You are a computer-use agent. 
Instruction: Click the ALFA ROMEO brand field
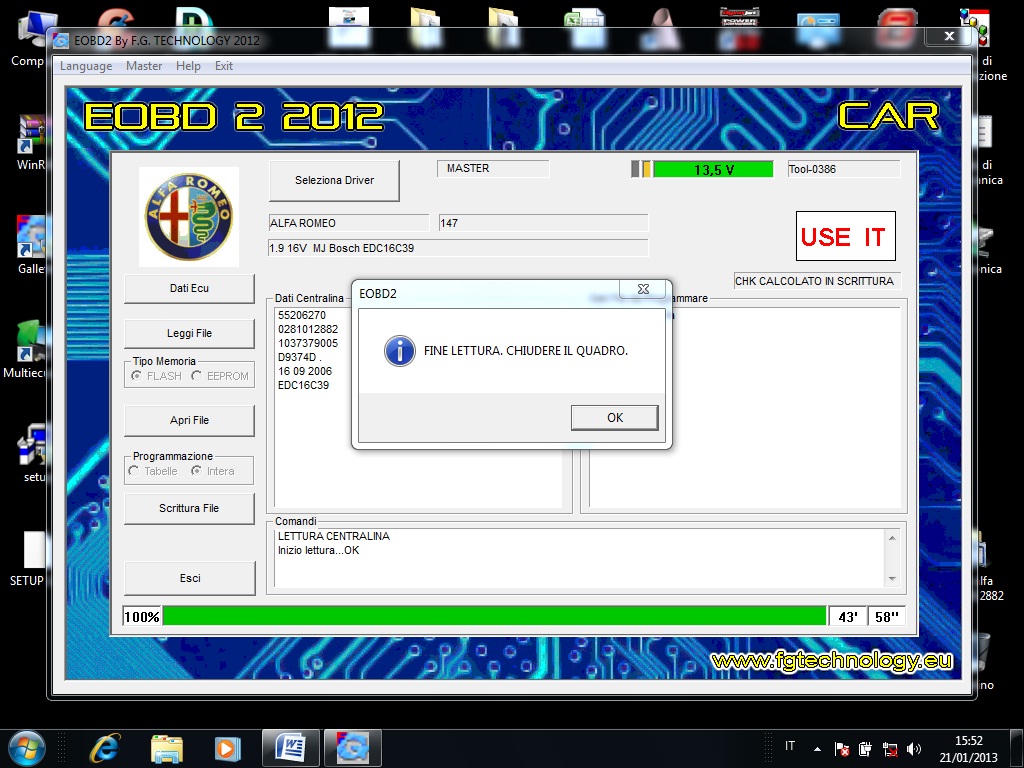pos(349,223)
